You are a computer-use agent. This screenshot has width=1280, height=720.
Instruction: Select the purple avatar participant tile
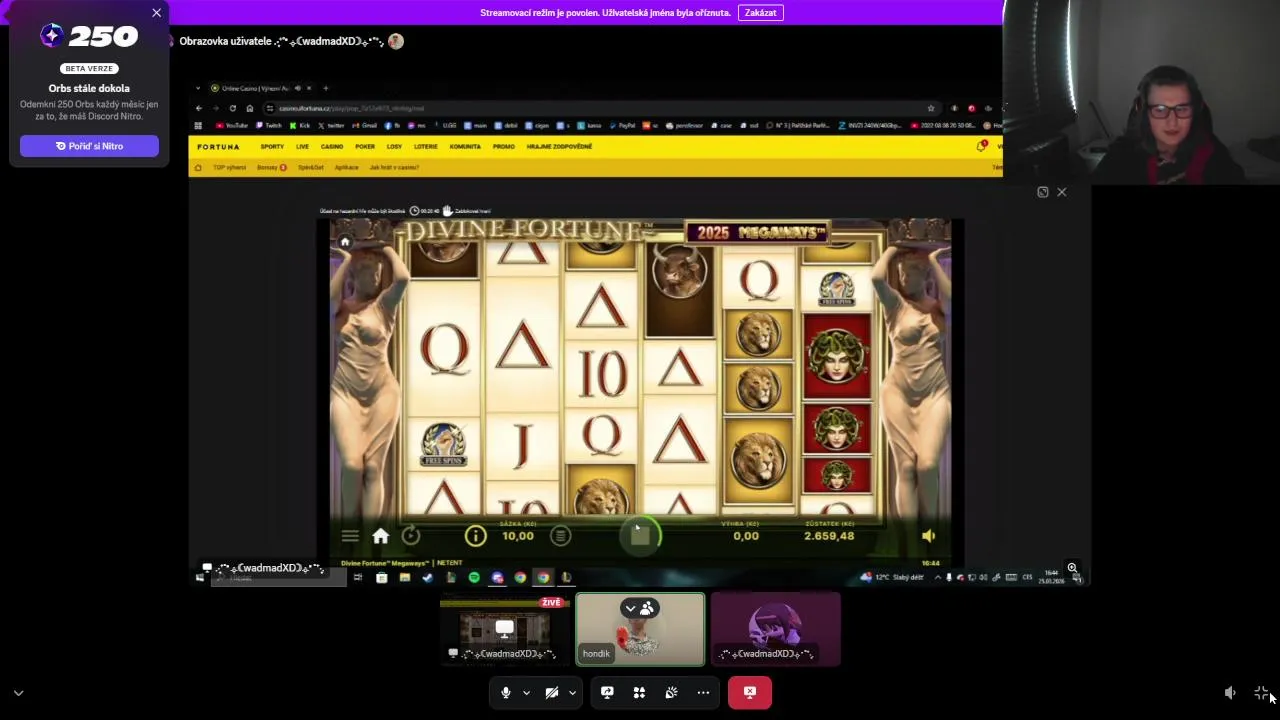pyautogui.click(x=776, y=629)
